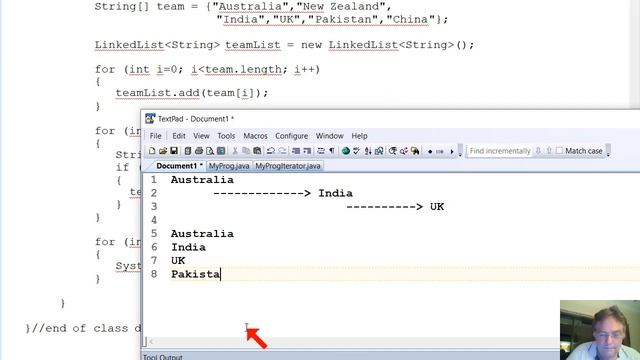Click the Paste clipboard icon
Image resolution: width=640 pixels, height=360 pixels.
click(257, 151)
